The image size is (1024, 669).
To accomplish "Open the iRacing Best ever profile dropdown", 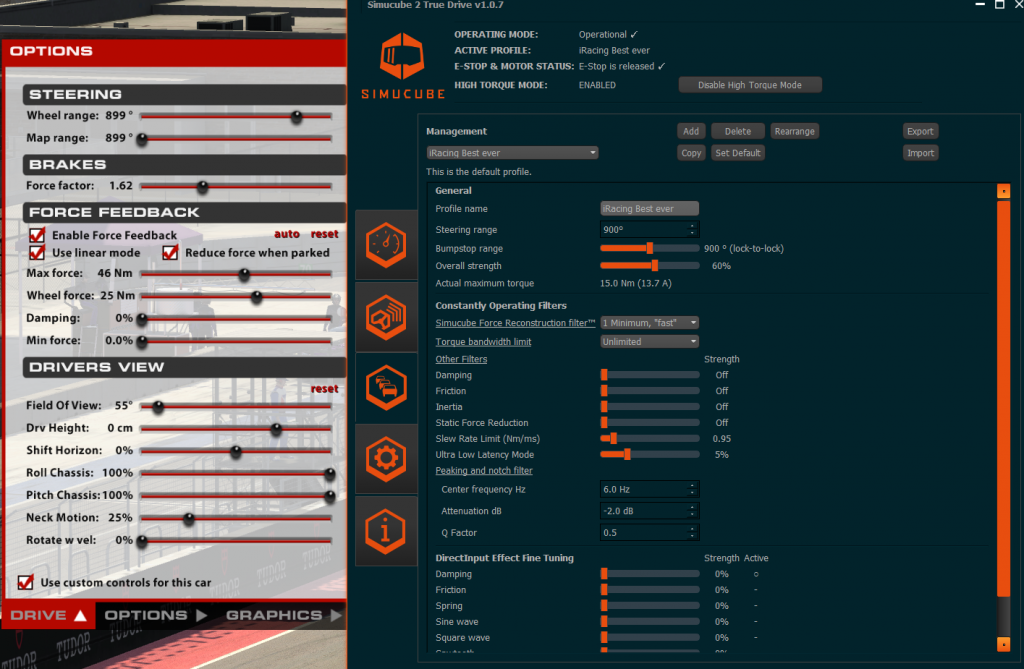I will 512,153.
